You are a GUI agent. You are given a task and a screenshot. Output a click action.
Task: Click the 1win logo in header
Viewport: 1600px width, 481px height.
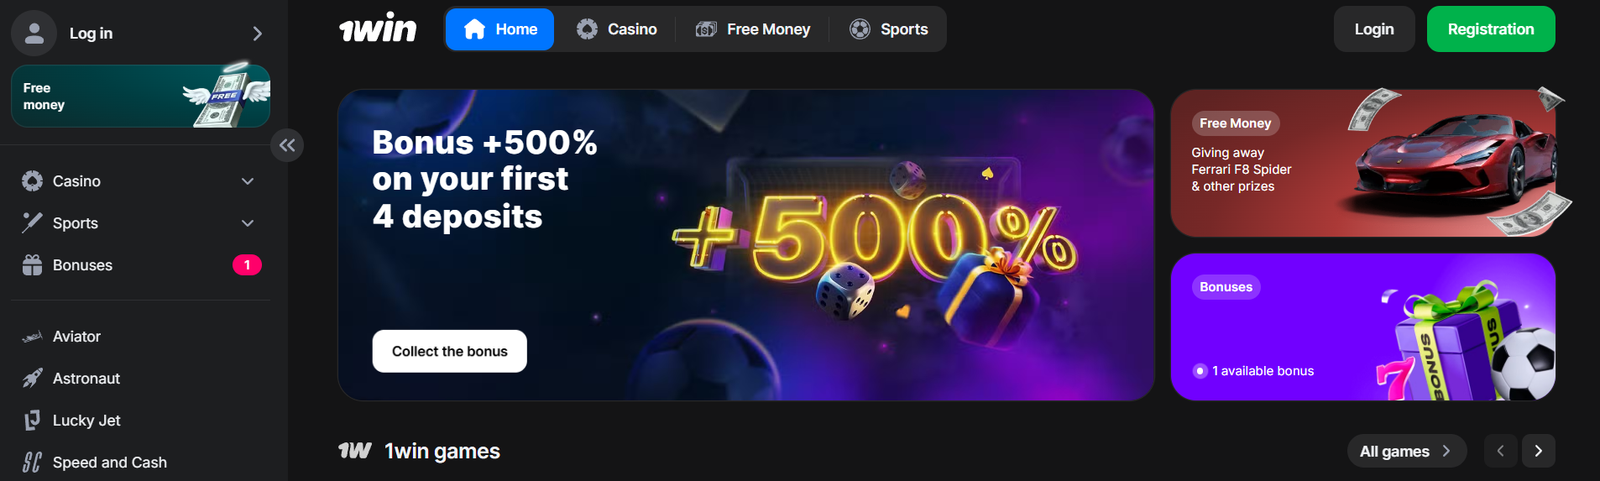click(378, 29)
